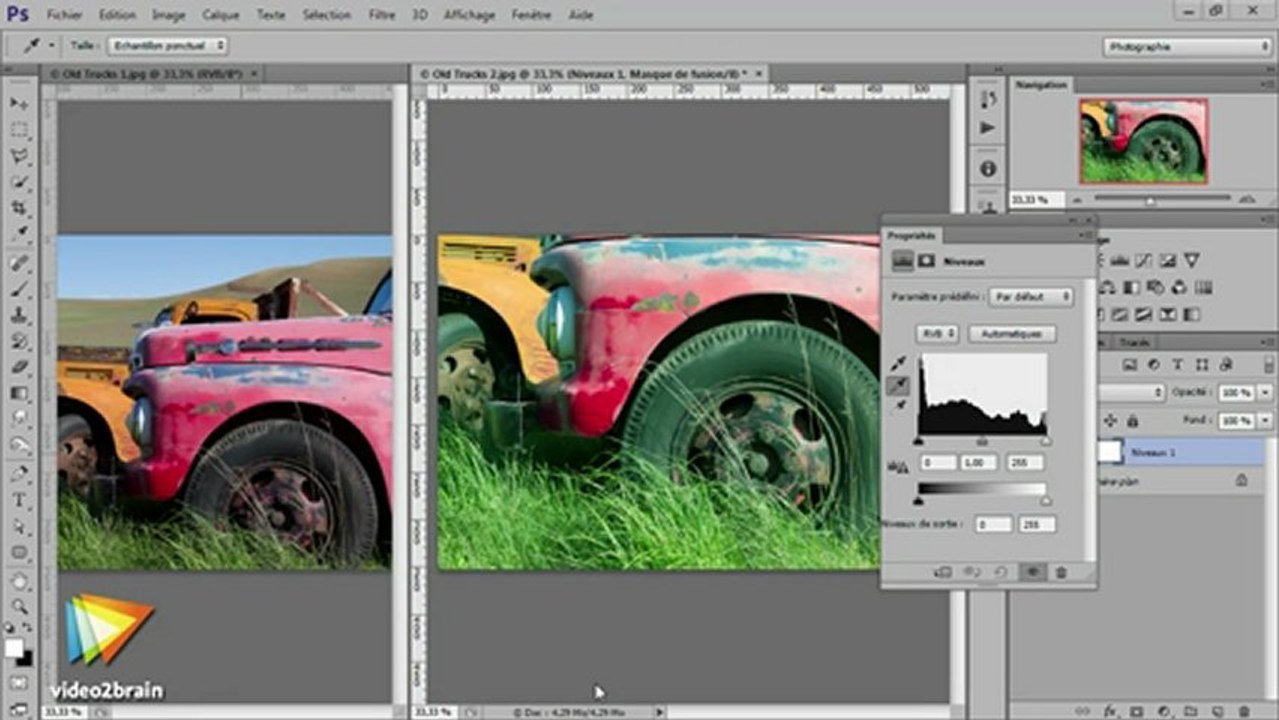Select the Path Selection tool
The width and height of the screenshot is (1279, 720).
point(19,526)
